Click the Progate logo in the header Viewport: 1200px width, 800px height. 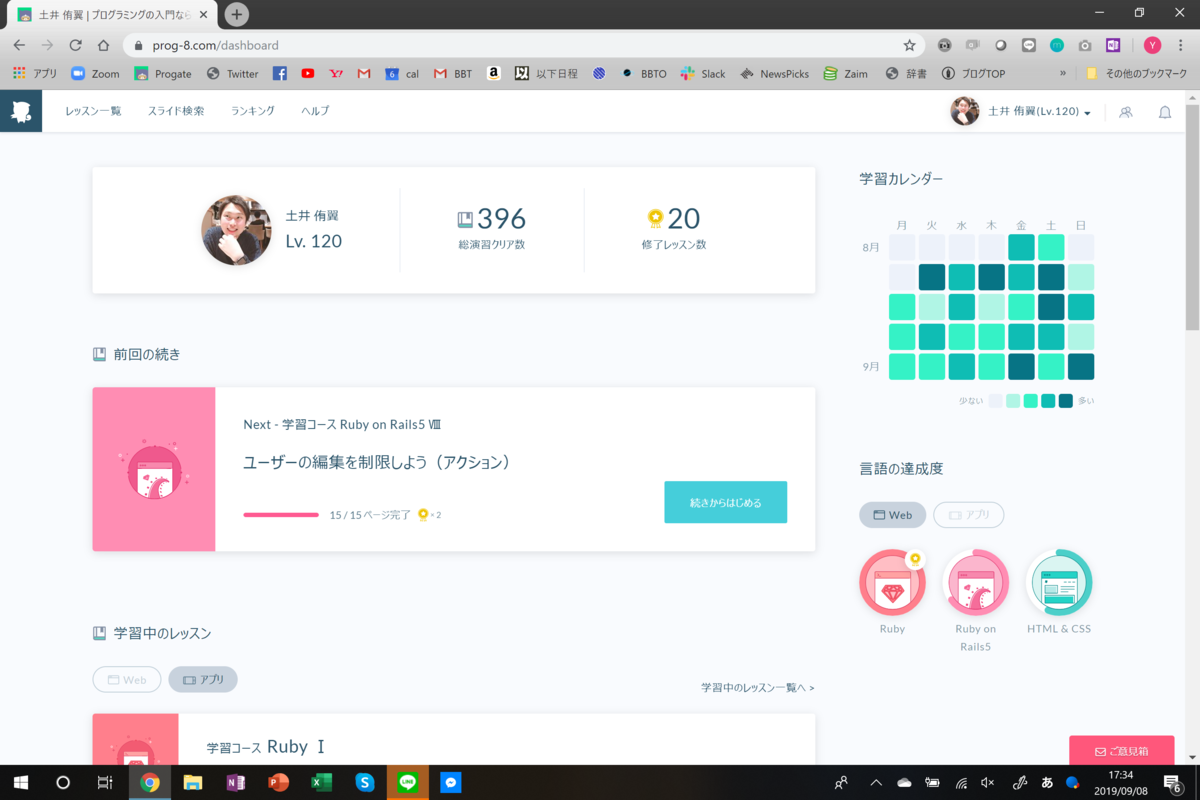tap(21, 111)
